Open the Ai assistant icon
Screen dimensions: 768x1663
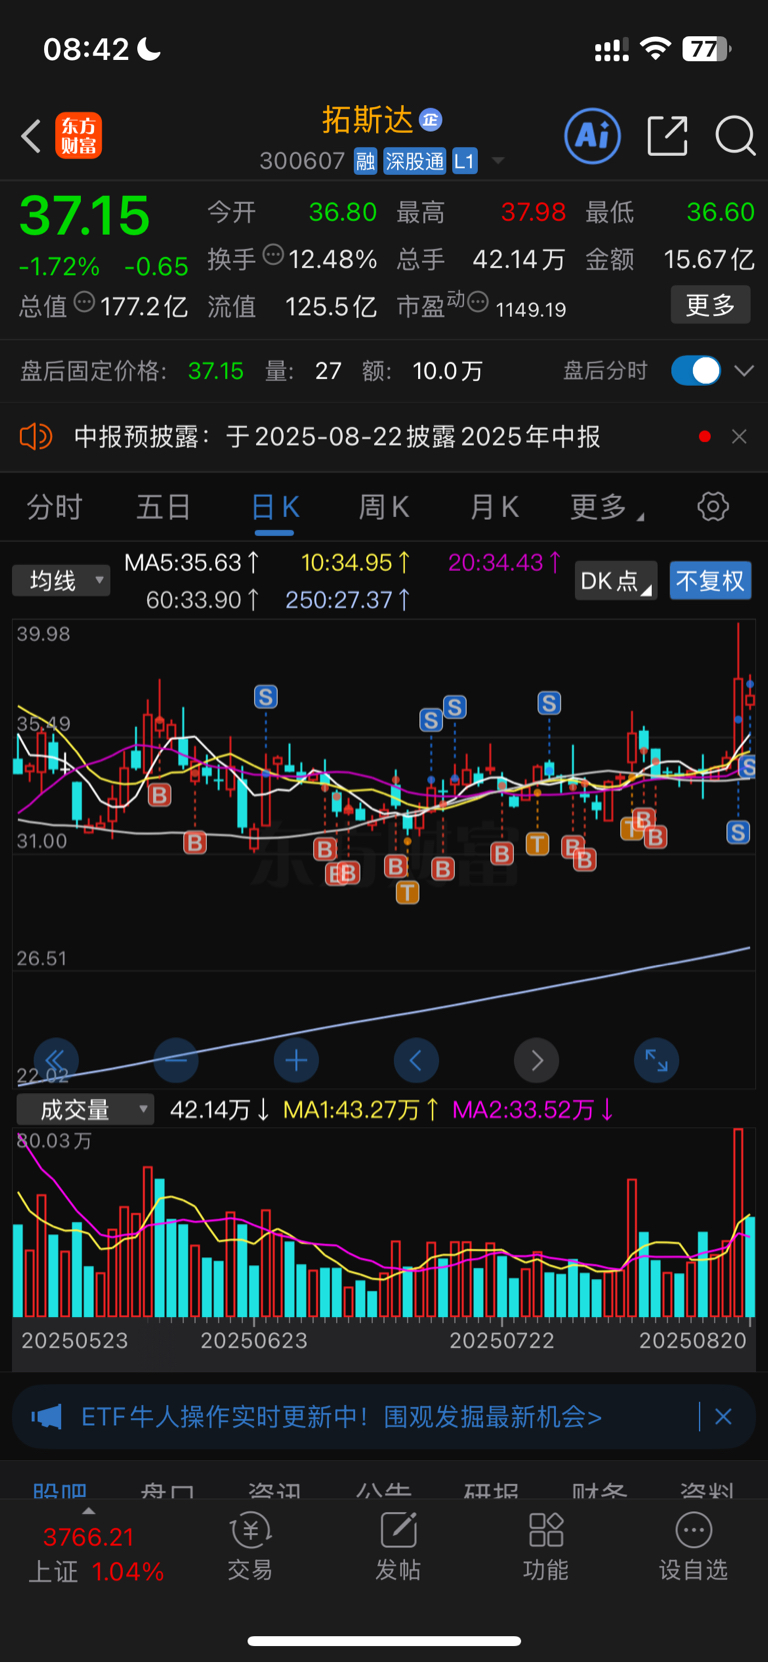pos(592,136)
